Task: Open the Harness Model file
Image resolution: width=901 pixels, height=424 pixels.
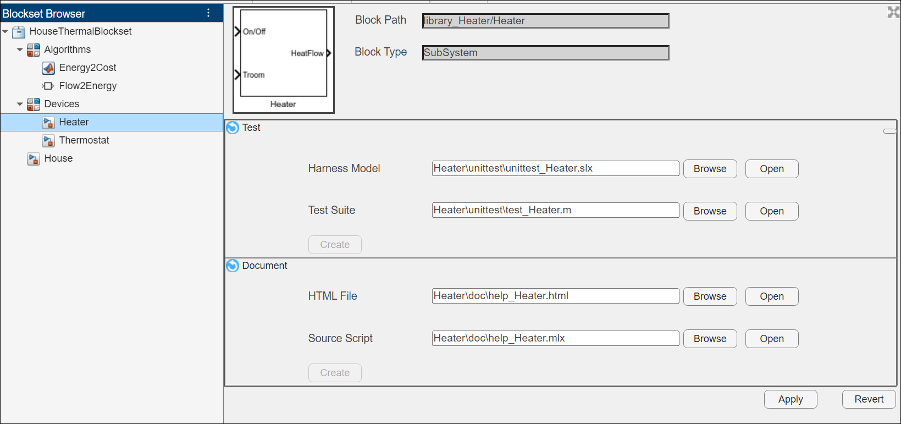Action: pos(772,169)
